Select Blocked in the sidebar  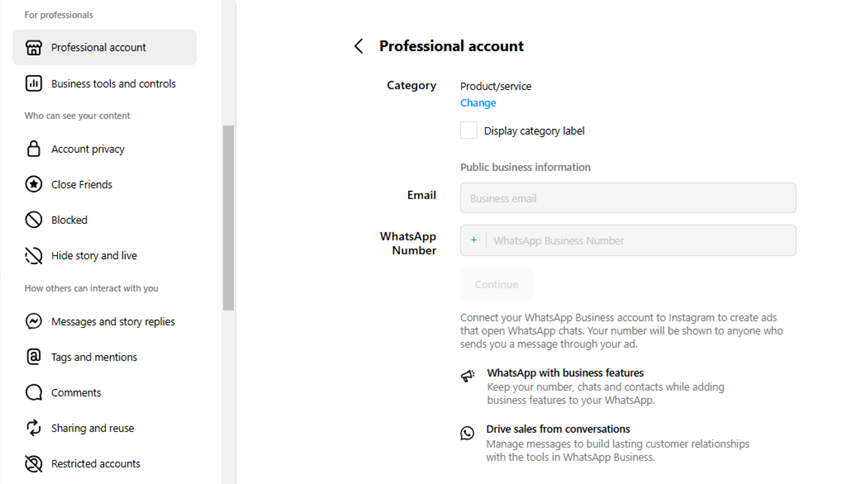point(104,220)
